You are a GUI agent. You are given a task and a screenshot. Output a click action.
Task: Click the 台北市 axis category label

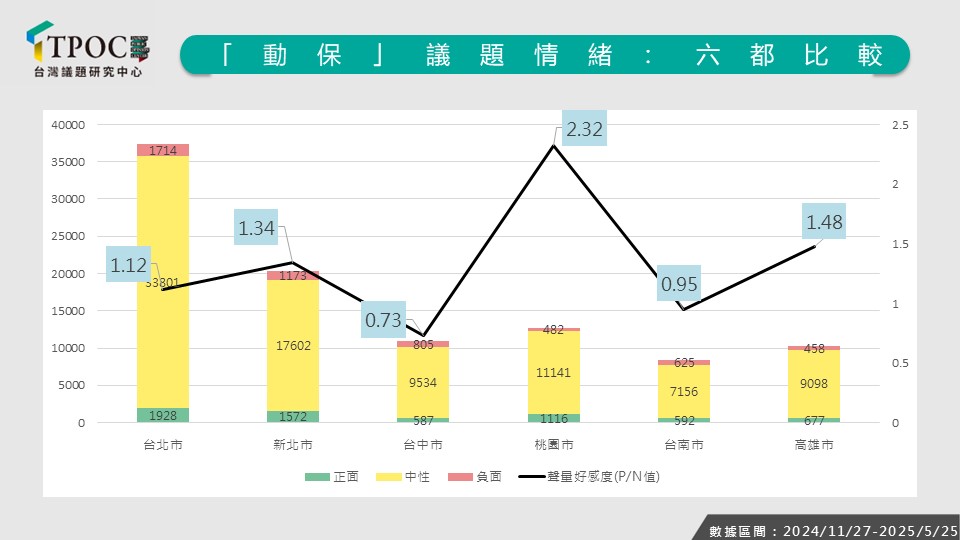[162, 443]
